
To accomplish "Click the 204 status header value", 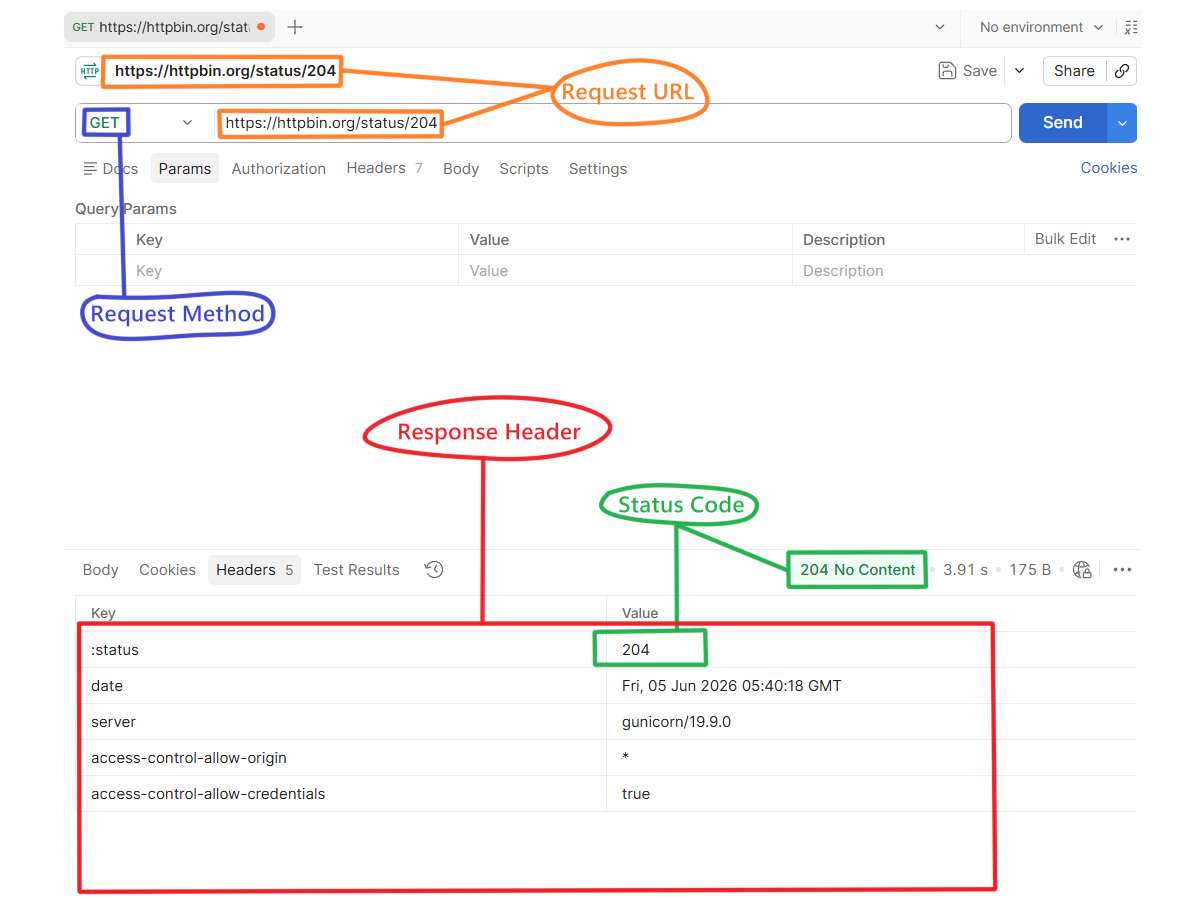I will (x=636, y=650).
